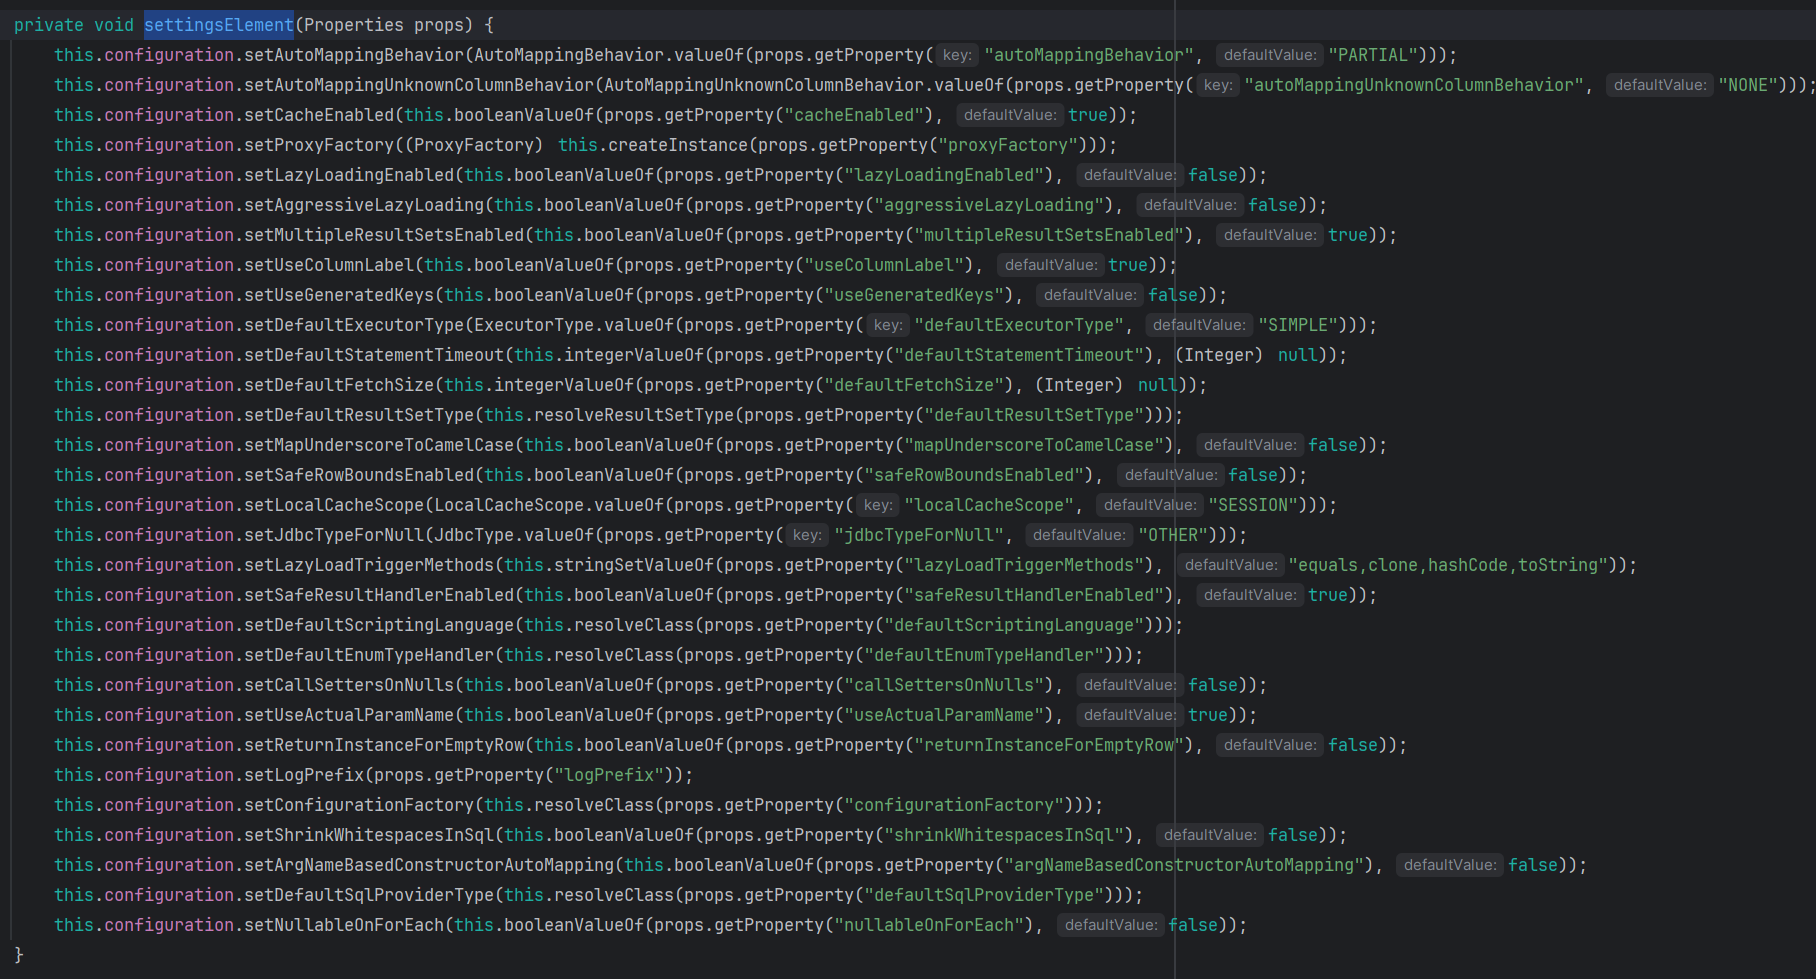Click setLogPrefix method call

point(304,775)
